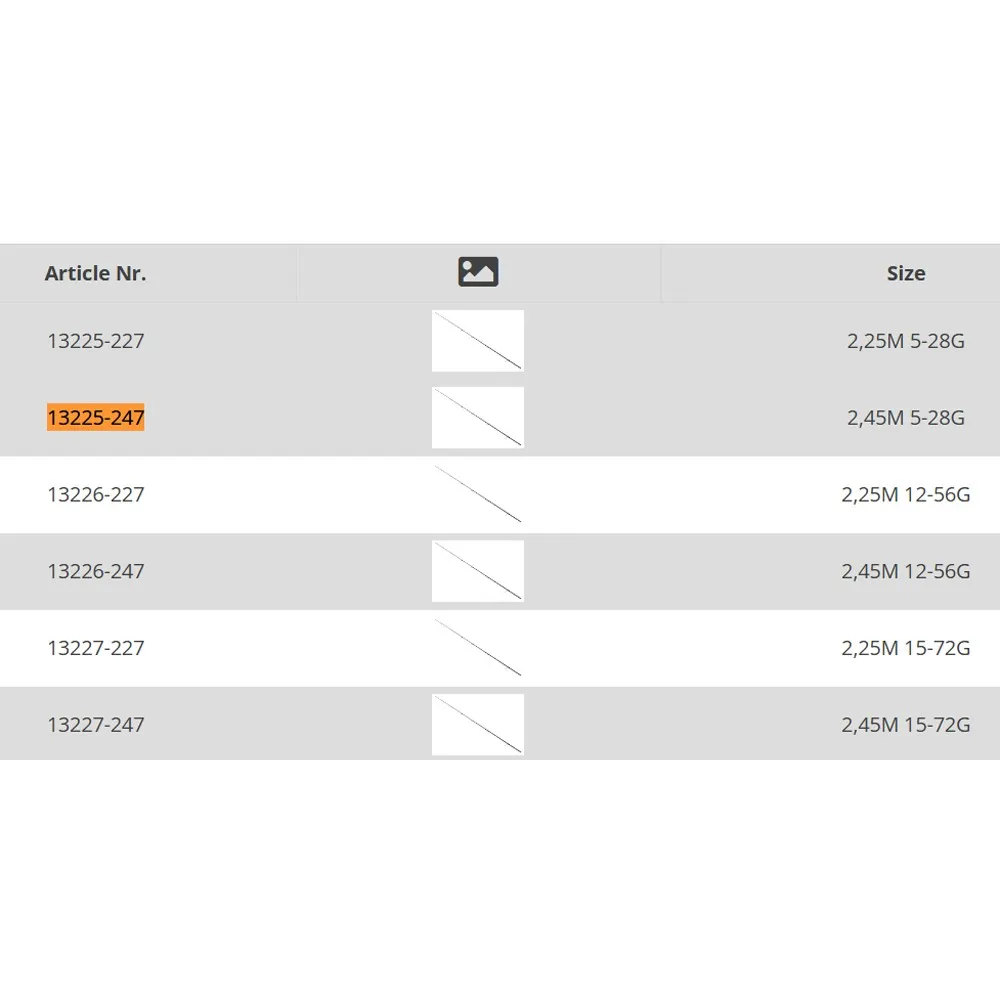This screenshot has width=1000, height=1000.
Task: Open thumbnail for article 13225-227
Action: (477, 341)
